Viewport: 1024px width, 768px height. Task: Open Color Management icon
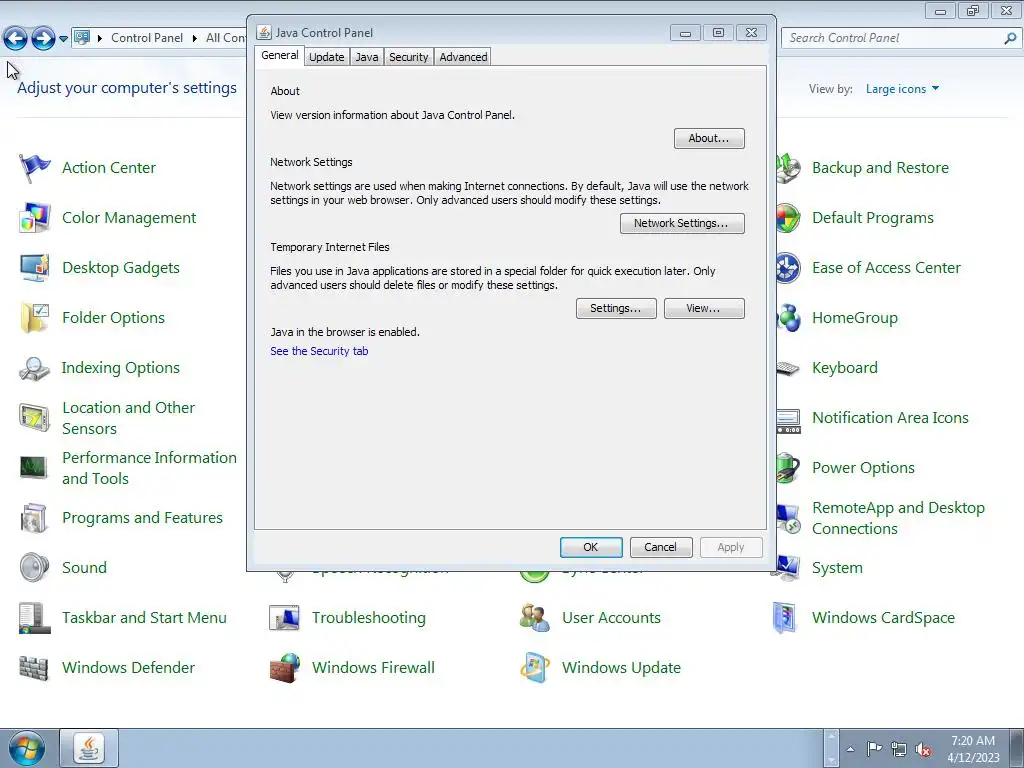(34, 218)
